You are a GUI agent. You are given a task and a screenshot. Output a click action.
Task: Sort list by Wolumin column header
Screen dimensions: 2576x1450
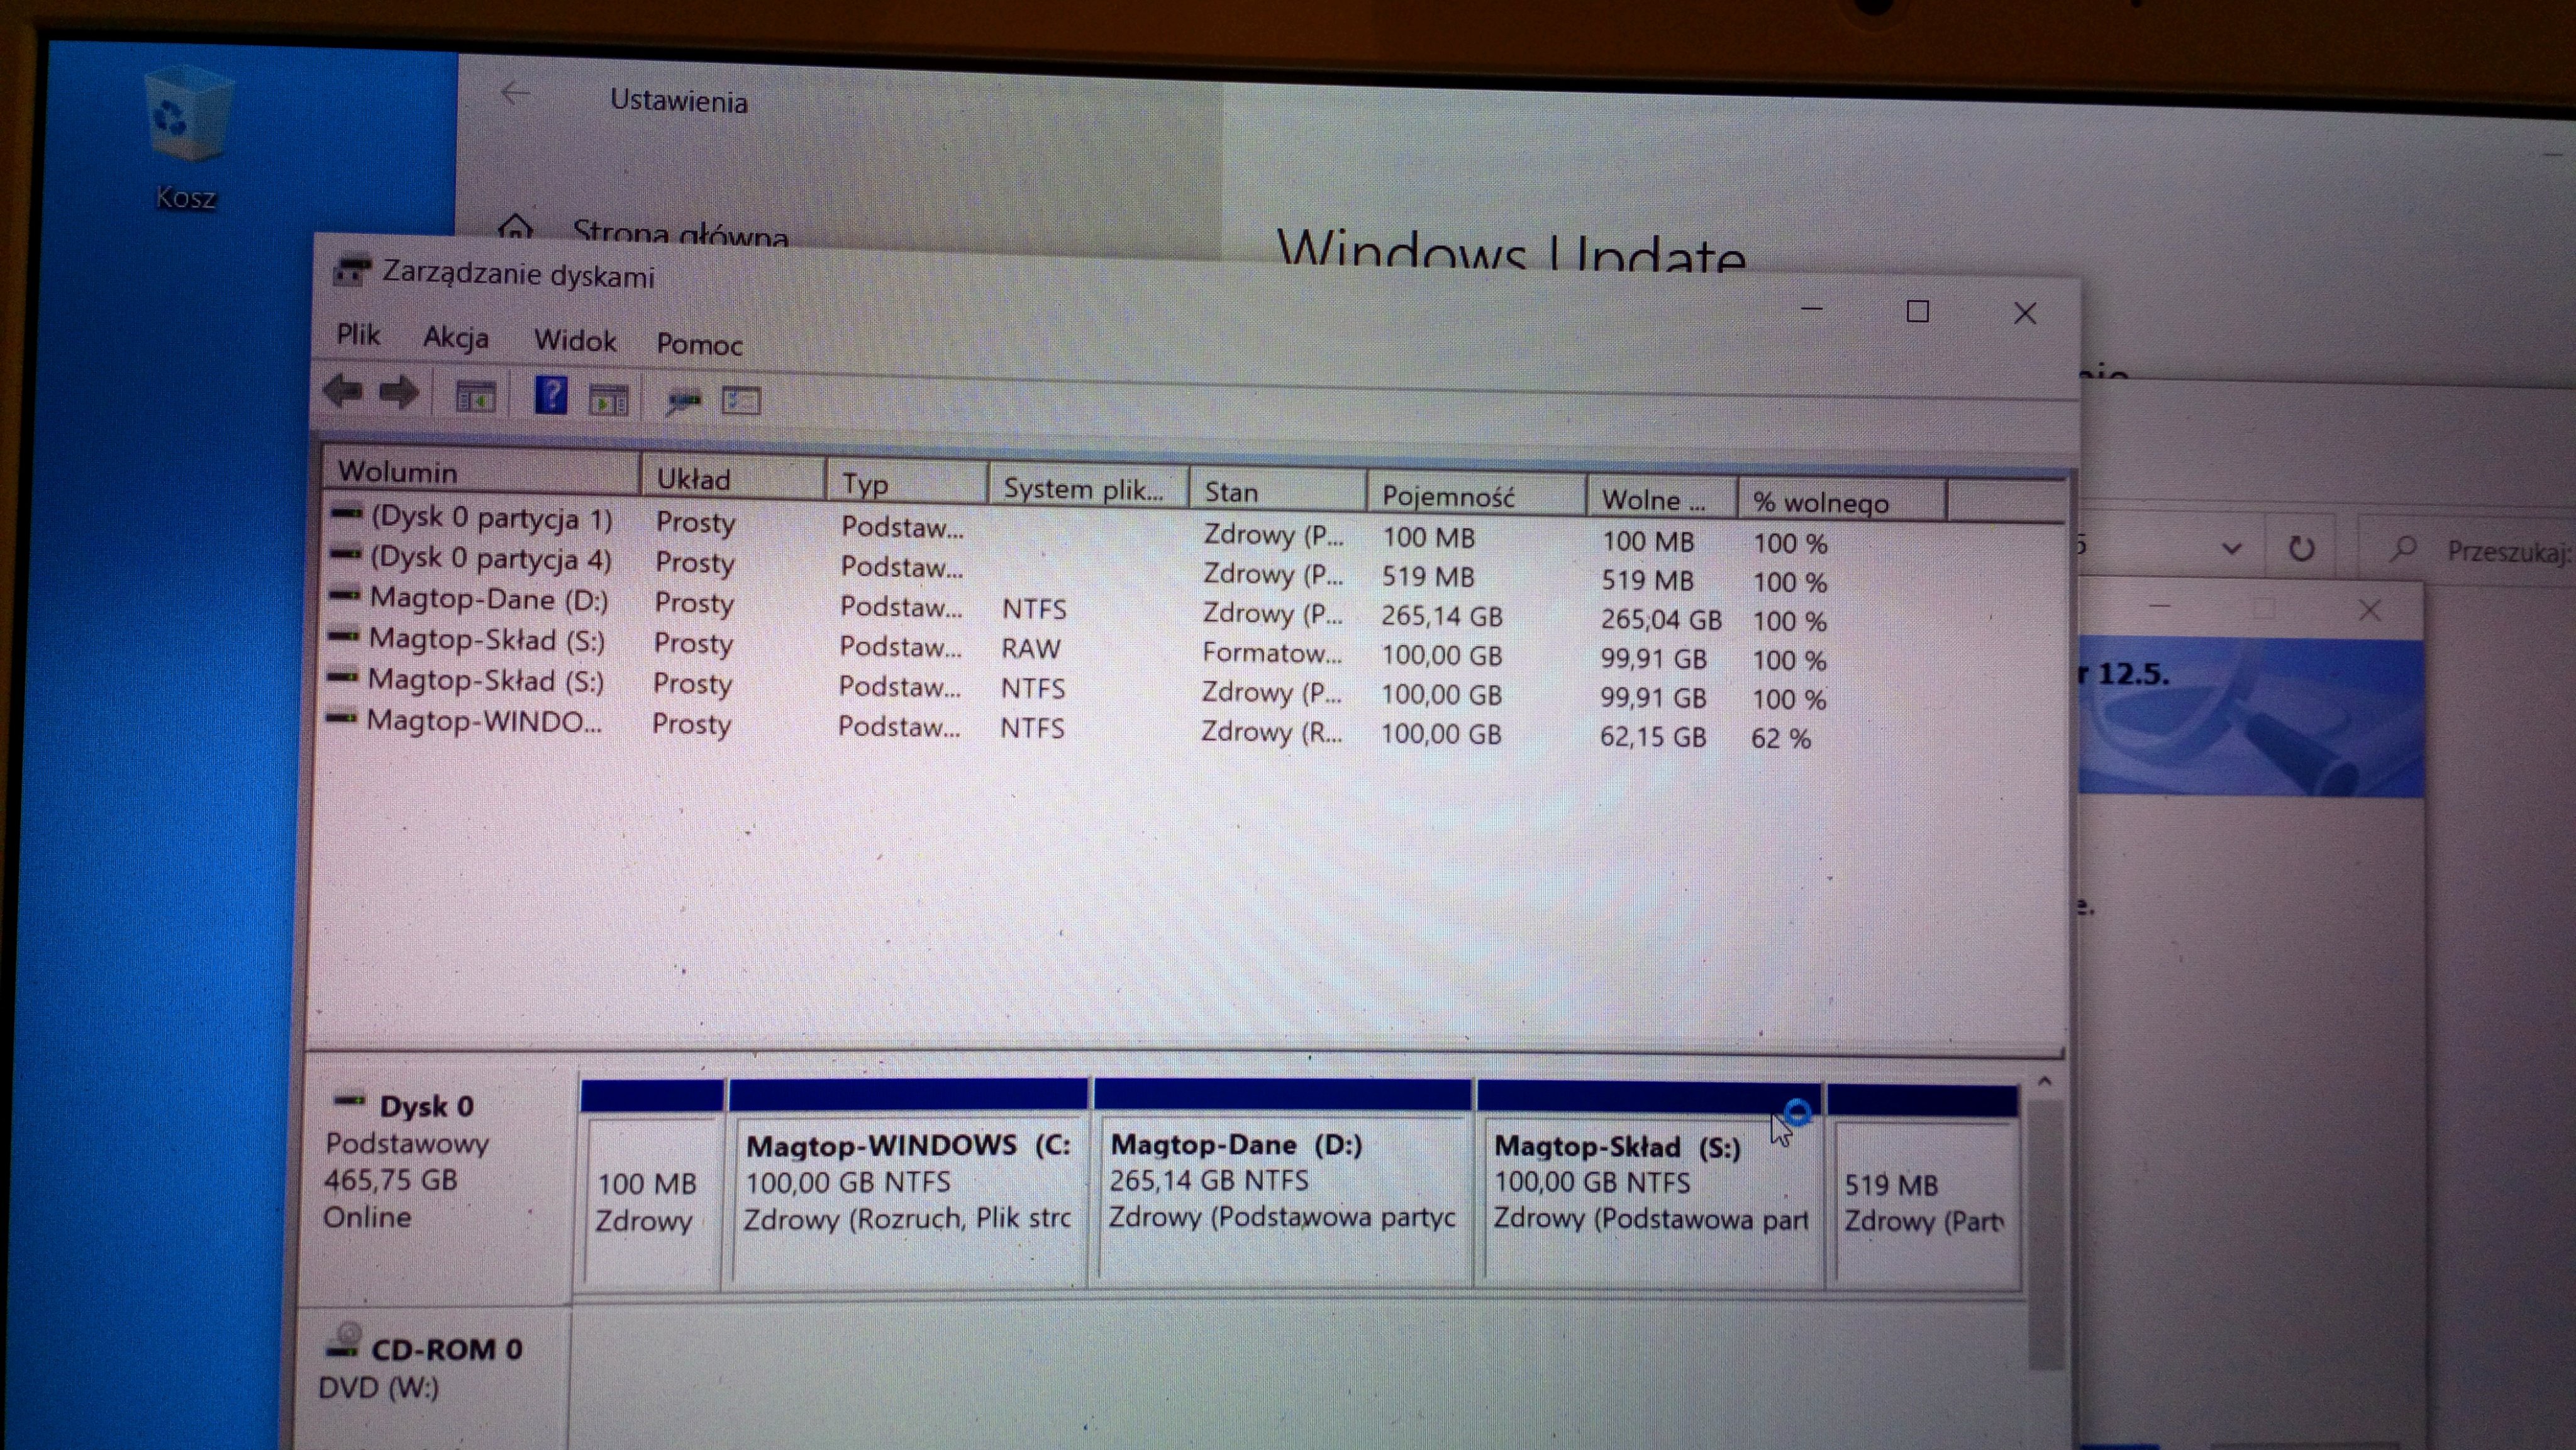pyautogui.click(x=398, y=472)
